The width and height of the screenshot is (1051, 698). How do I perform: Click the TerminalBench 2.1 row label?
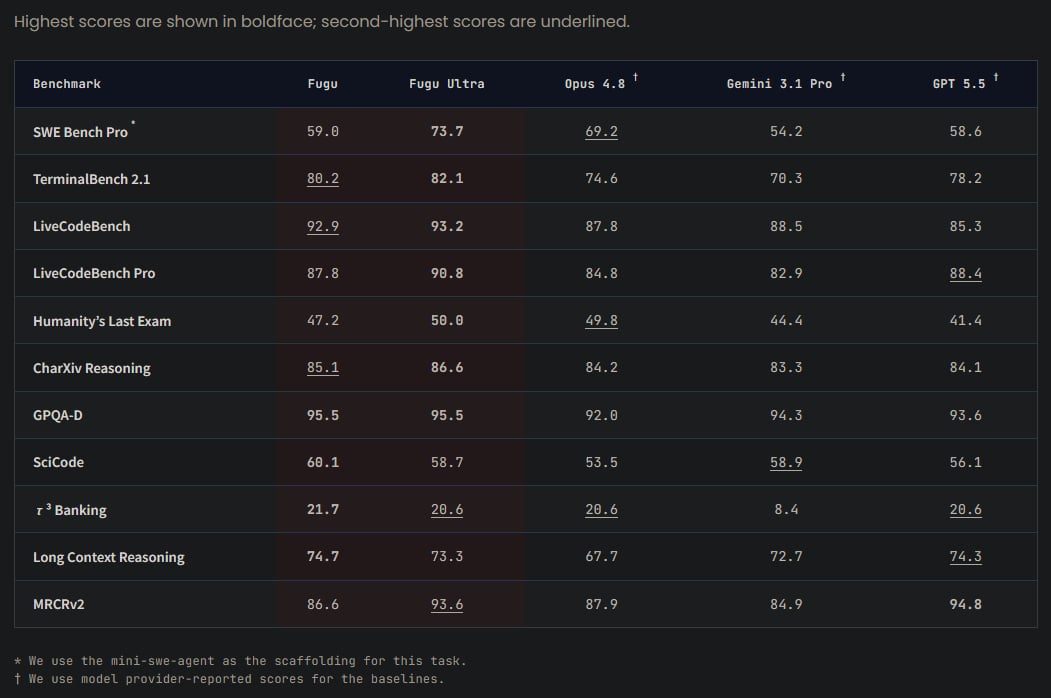point(92,179)
